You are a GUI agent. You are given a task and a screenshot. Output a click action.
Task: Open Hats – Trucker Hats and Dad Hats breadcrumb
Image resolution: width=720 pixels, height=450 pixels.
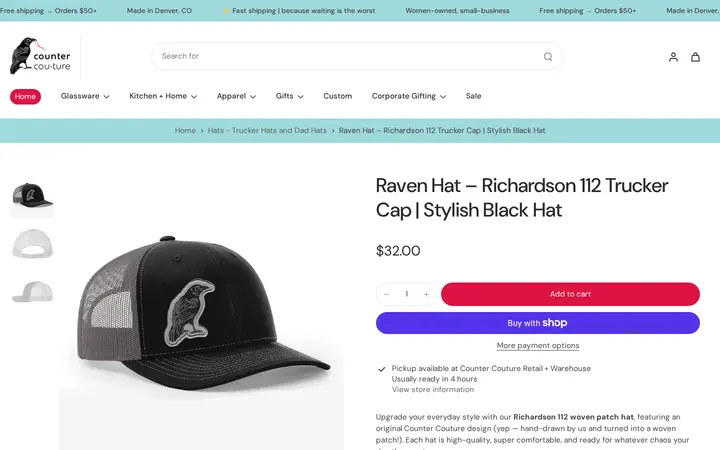(x=267, y=130)
